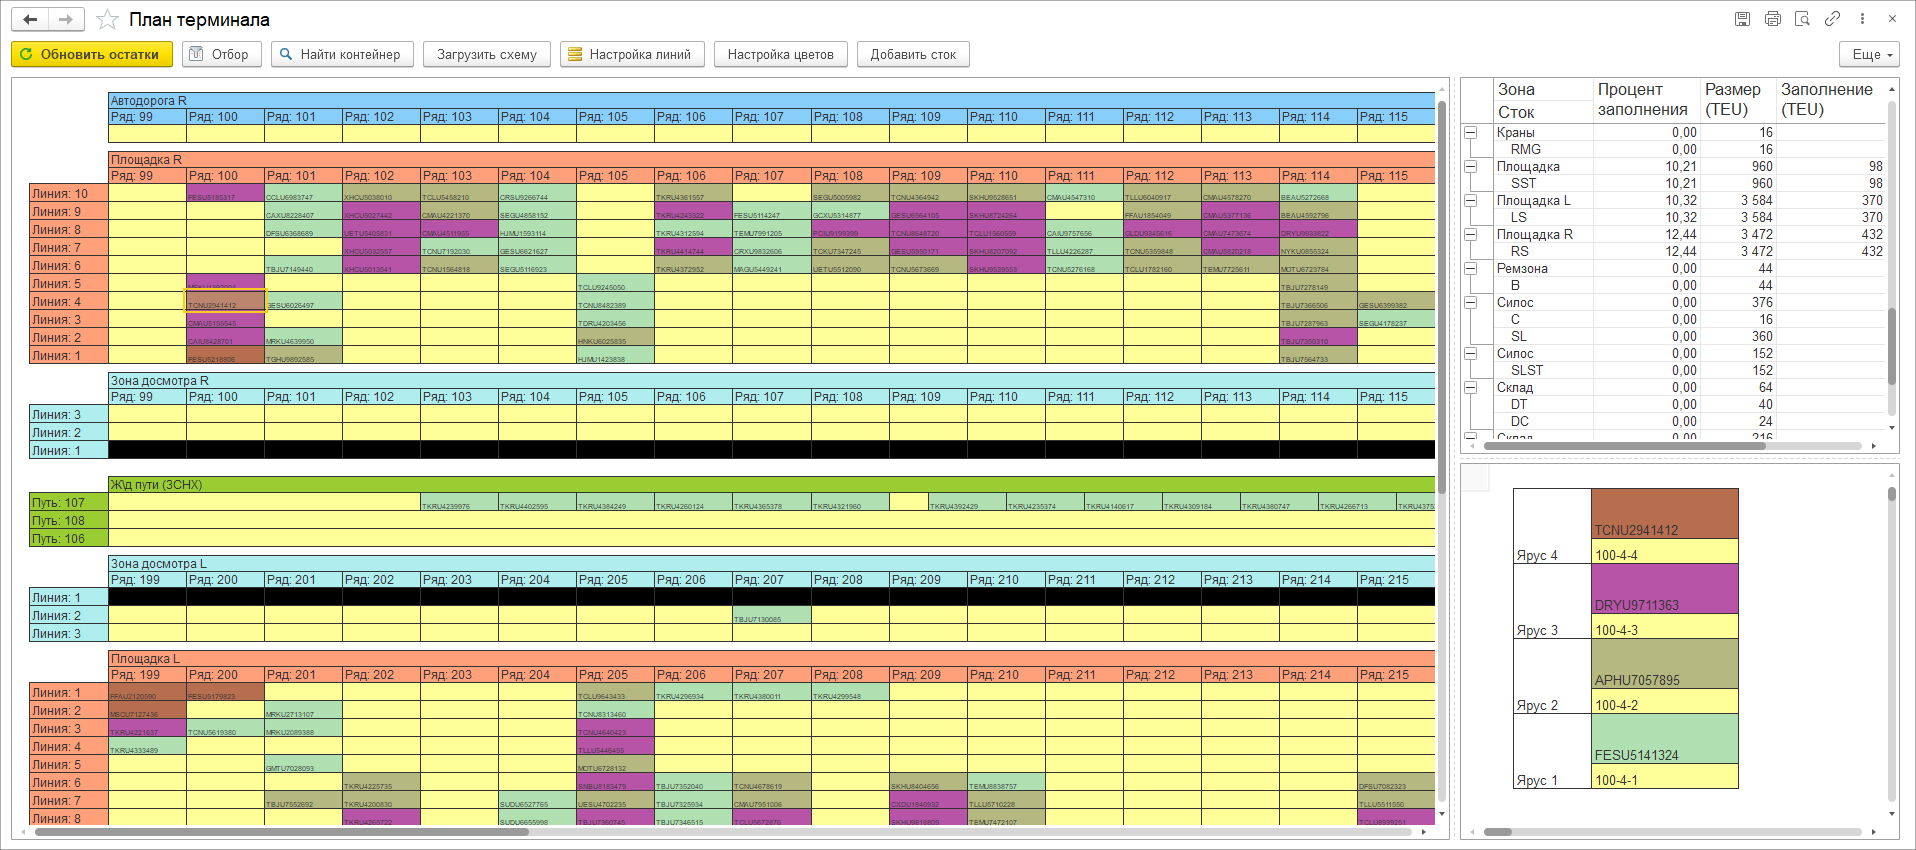Open print preview icon
The image size is (1916, 850).
tap(1802, 19)
